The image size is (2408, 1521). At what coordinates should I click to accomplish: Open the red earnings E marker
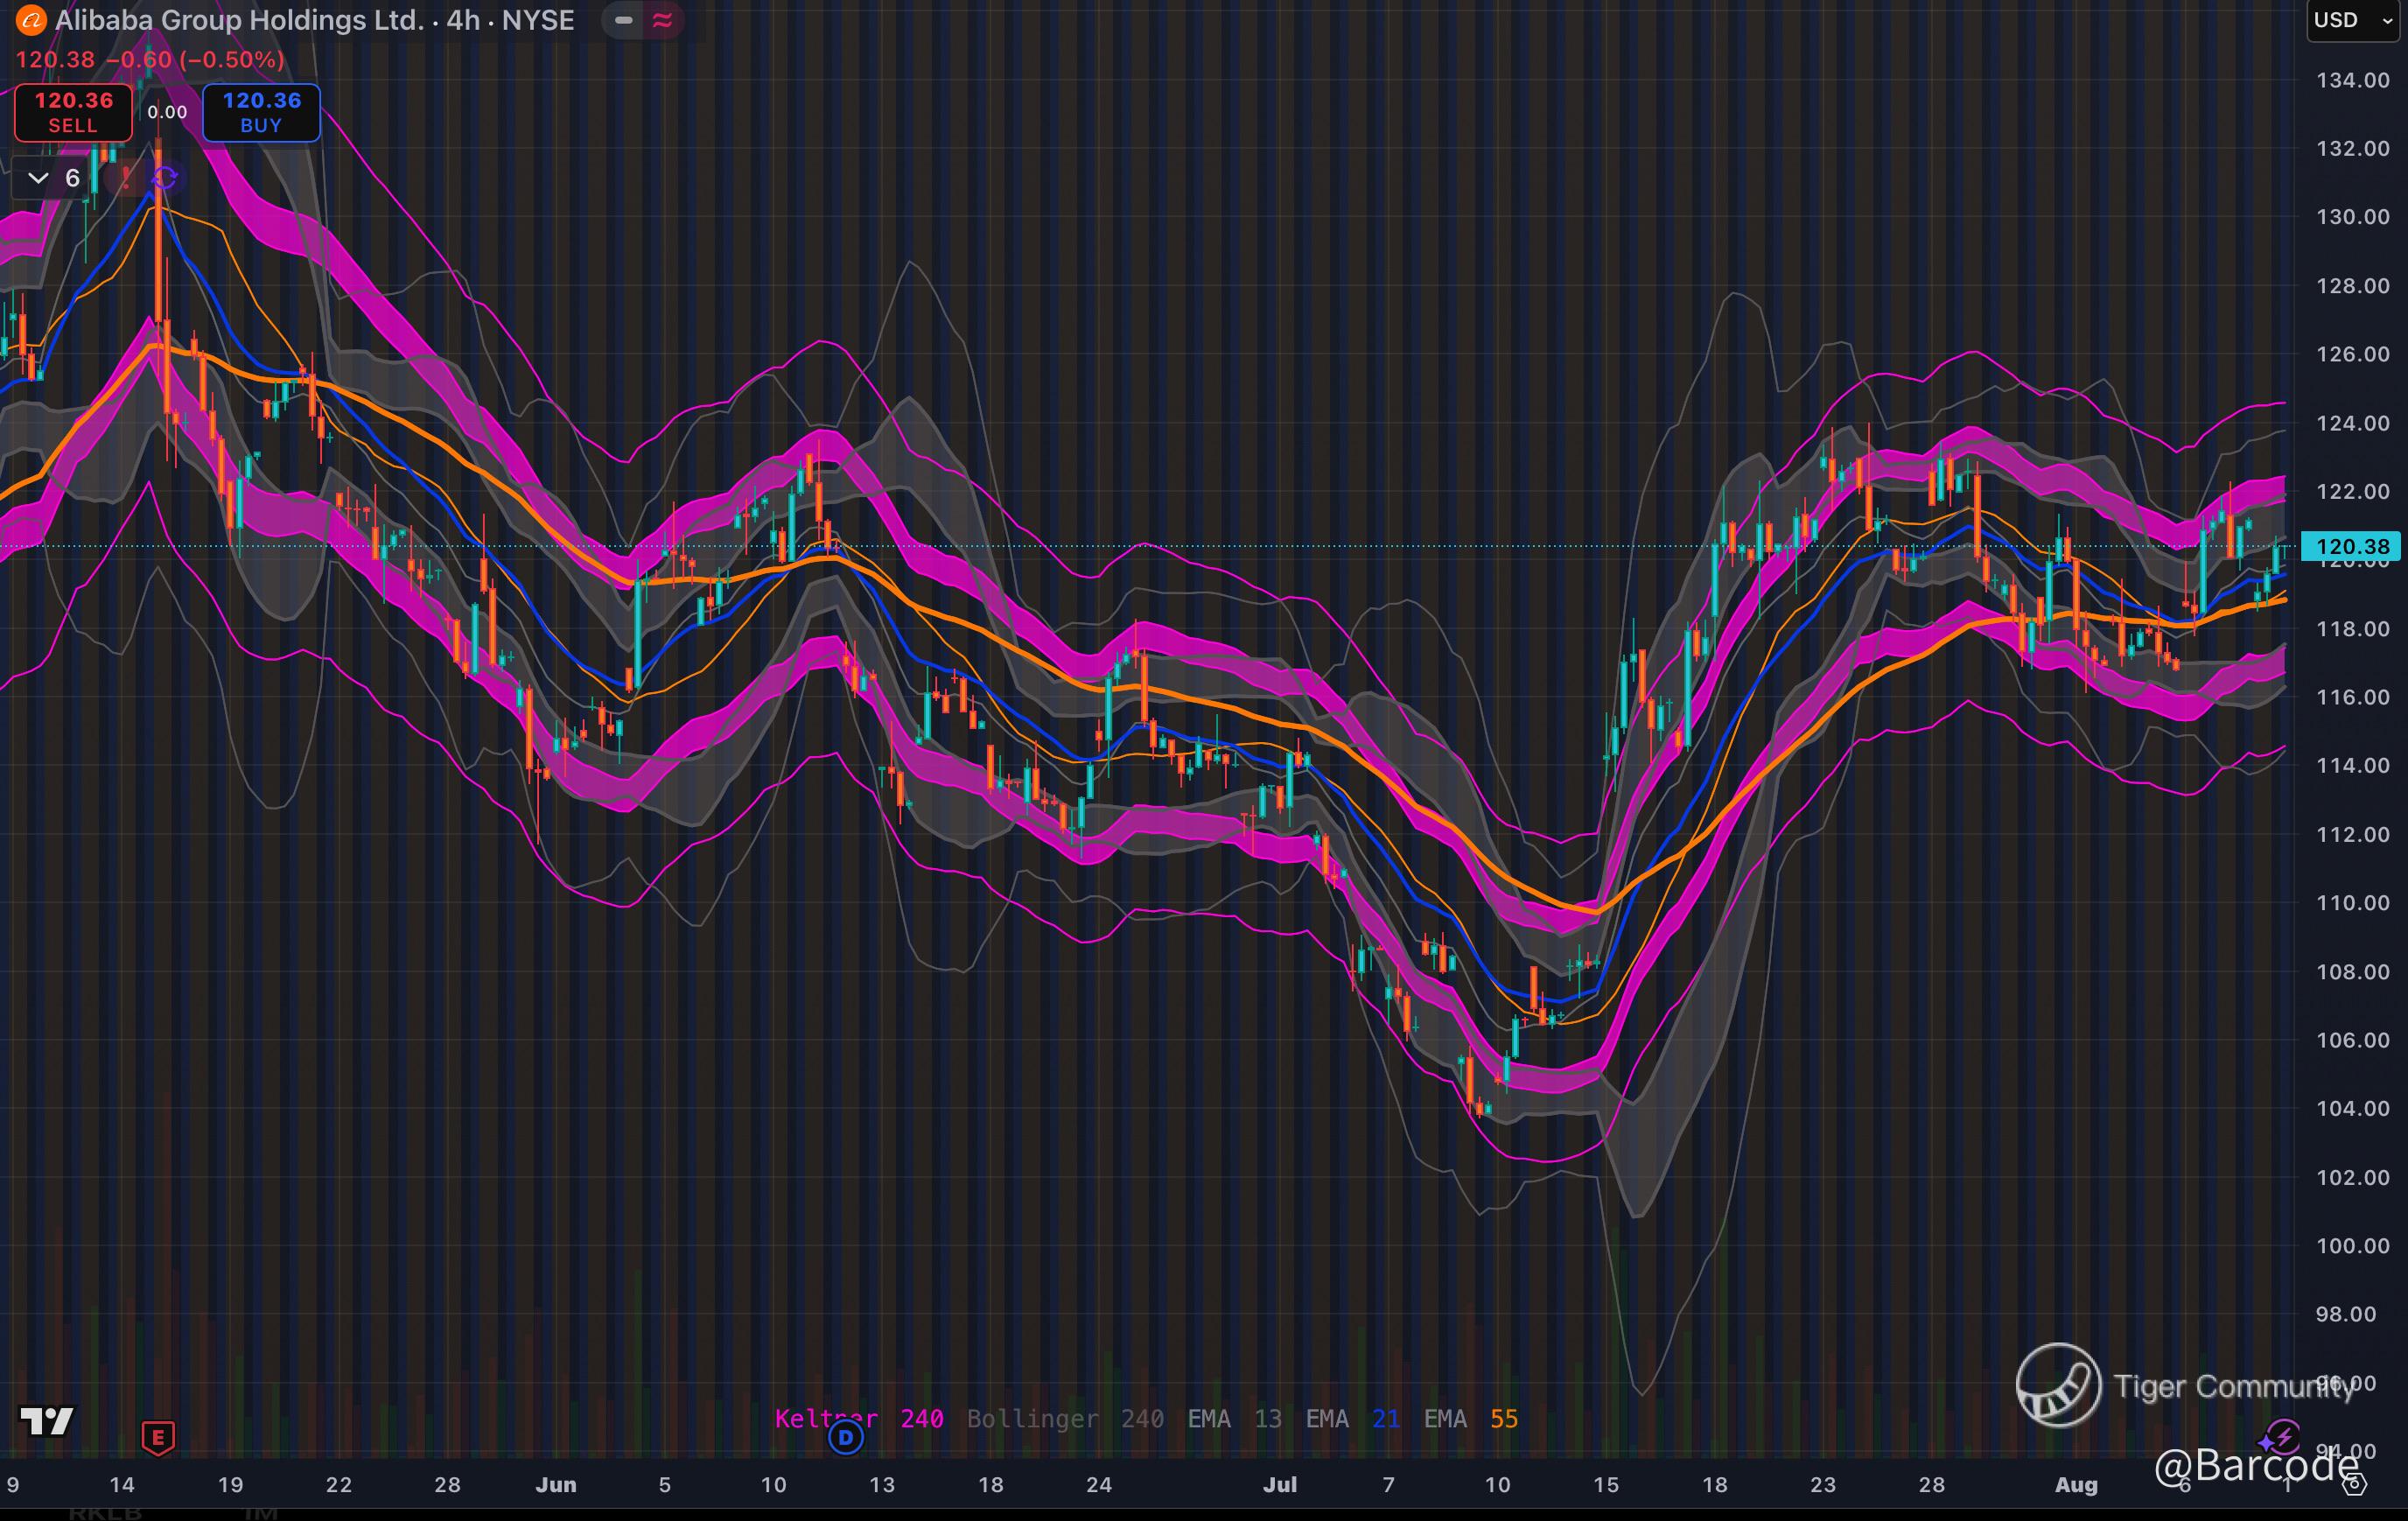click(158, 1438)
